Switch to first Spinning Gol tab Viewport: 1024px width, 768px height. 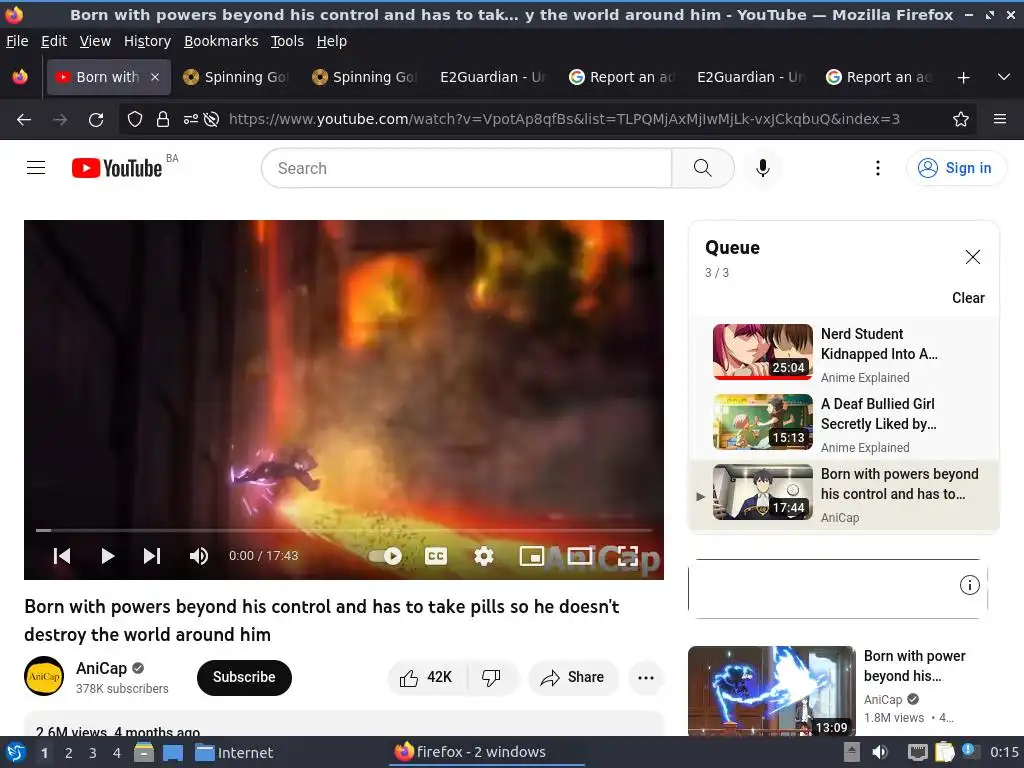tap(236, 77)
